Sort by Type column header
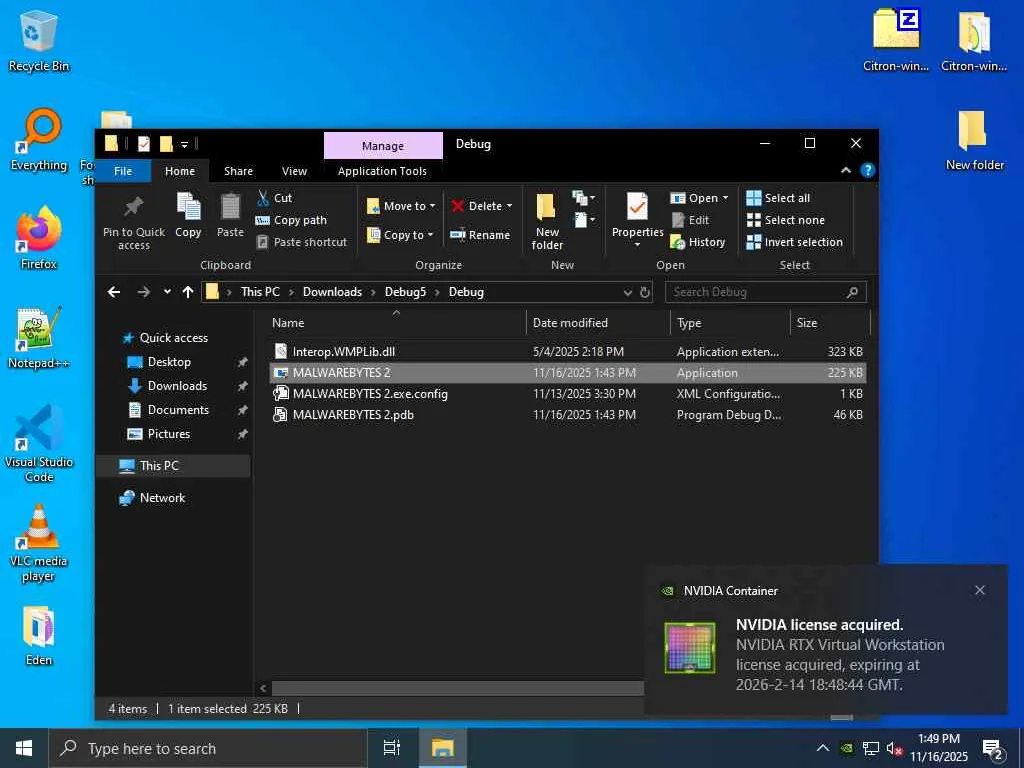This screenshot has width=1024, height=768. point(730,323)
